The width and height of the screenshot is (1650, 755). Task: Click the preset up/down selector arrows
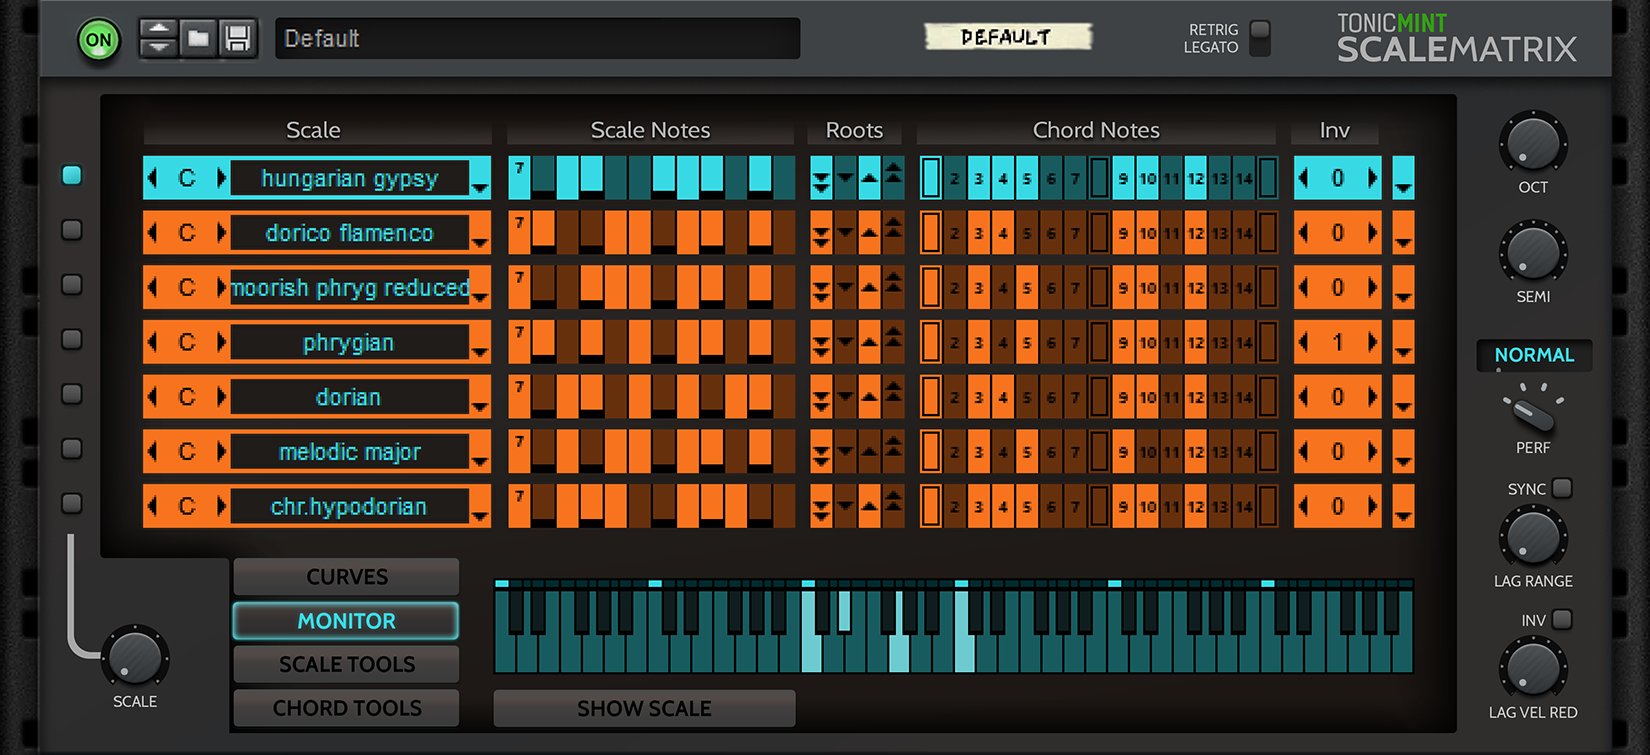(x=158, y=39)
